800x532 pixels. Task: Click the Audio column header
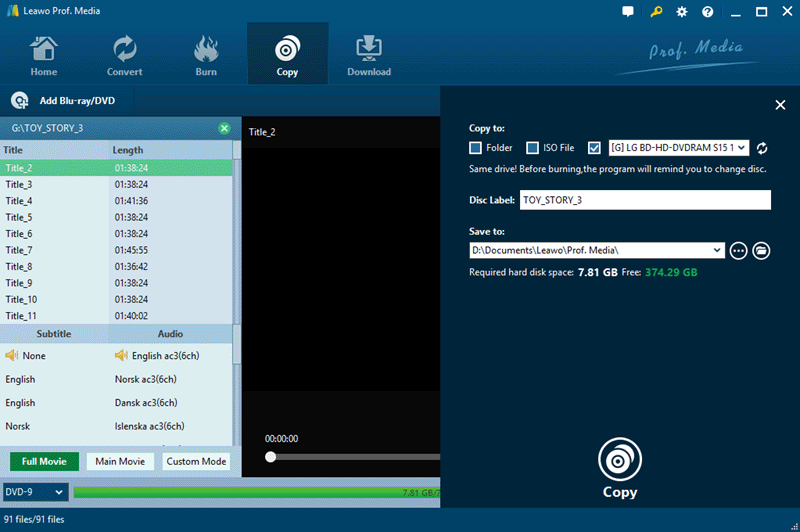(170, 334)
